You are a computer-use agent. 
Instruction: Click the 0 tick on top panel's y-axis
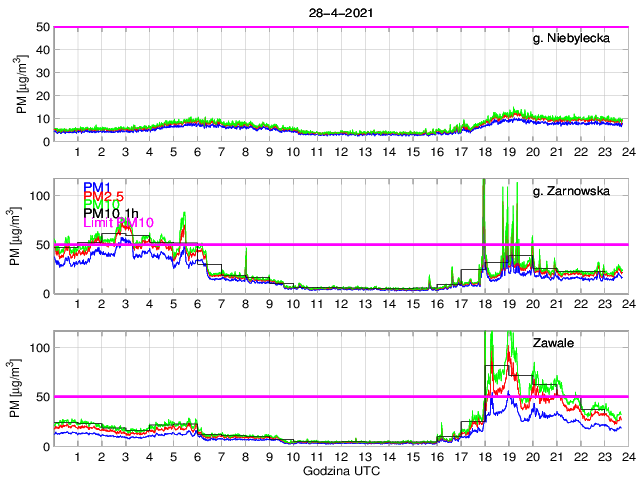[45, 142]
